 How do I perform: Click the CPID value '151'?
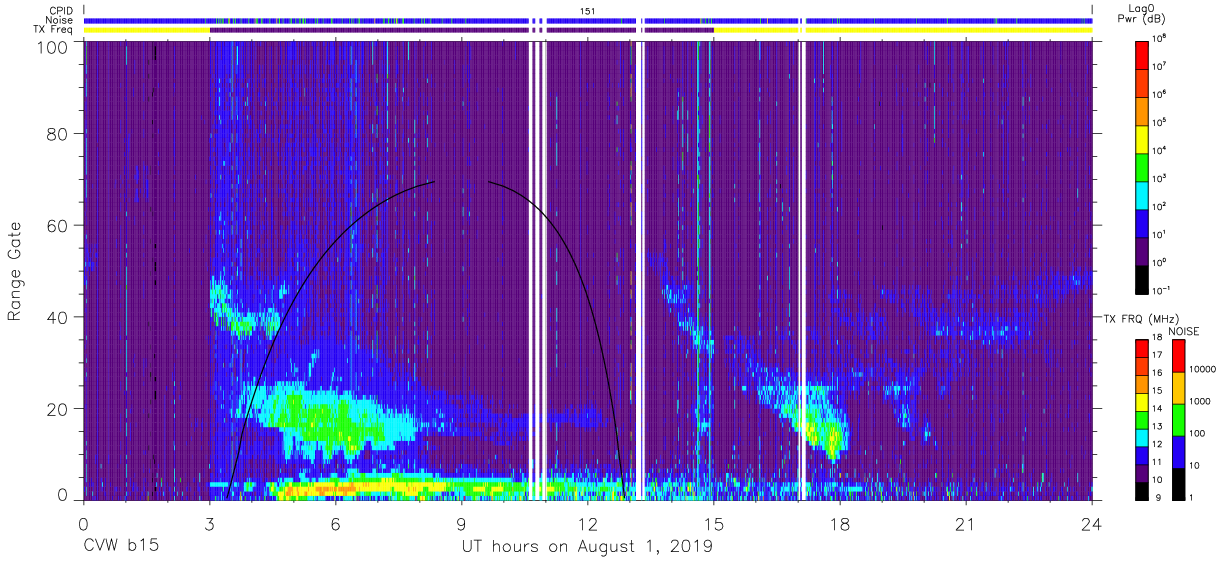click(587, 10)
